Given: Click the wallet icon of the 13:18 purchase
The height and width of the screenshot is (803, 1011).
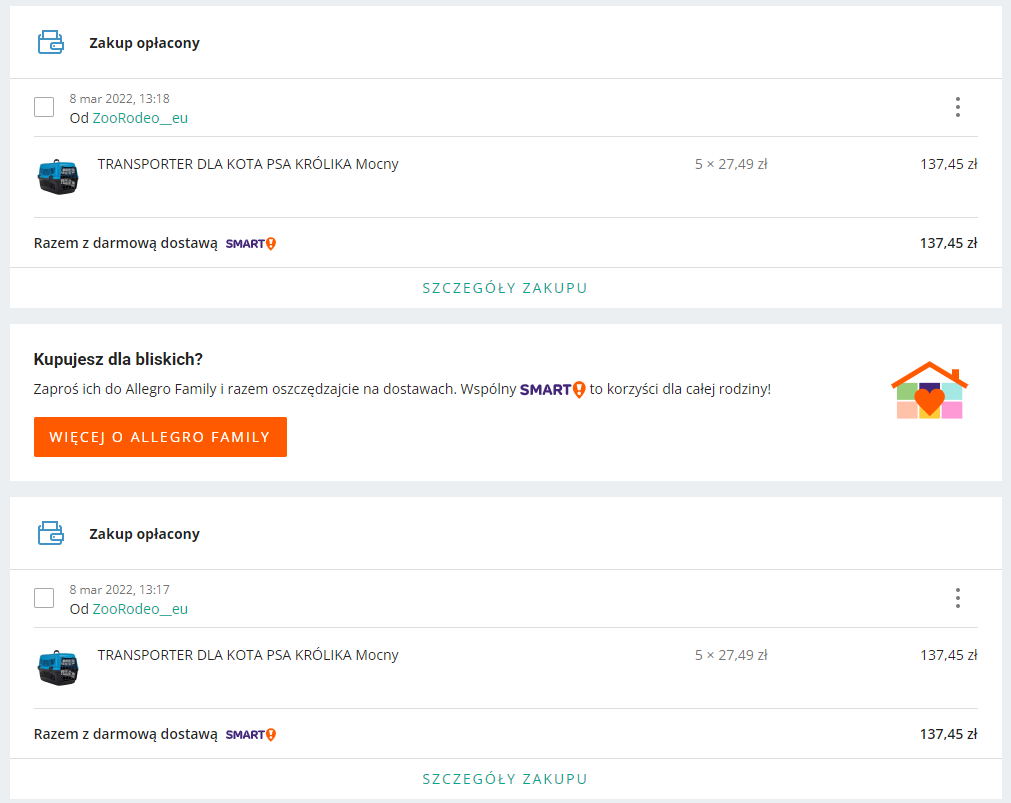Looking at the screenshot, I should (x=51, y=43).
